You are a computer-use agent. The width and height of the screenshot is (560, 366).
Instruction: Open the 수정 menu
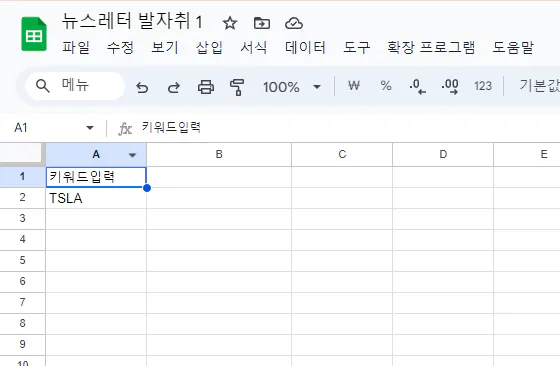point(120,47)
